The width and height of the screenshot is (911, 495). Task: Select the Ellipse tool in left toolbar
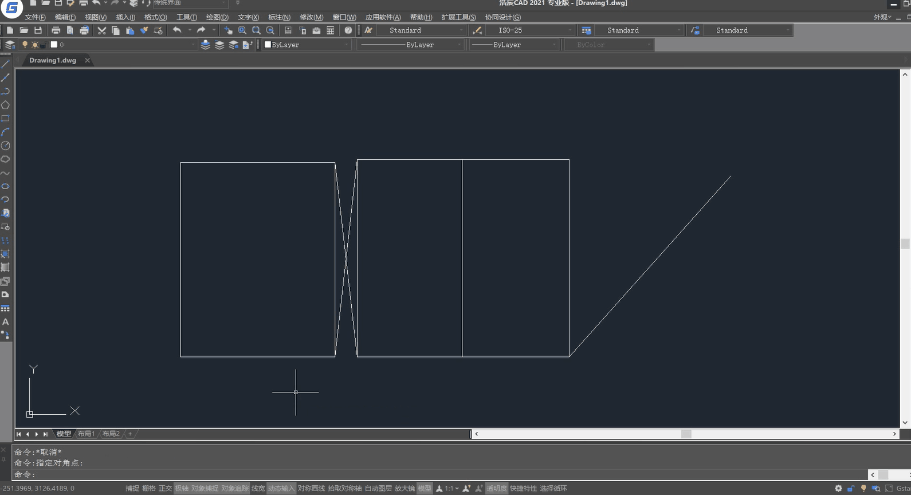(5, 186)
